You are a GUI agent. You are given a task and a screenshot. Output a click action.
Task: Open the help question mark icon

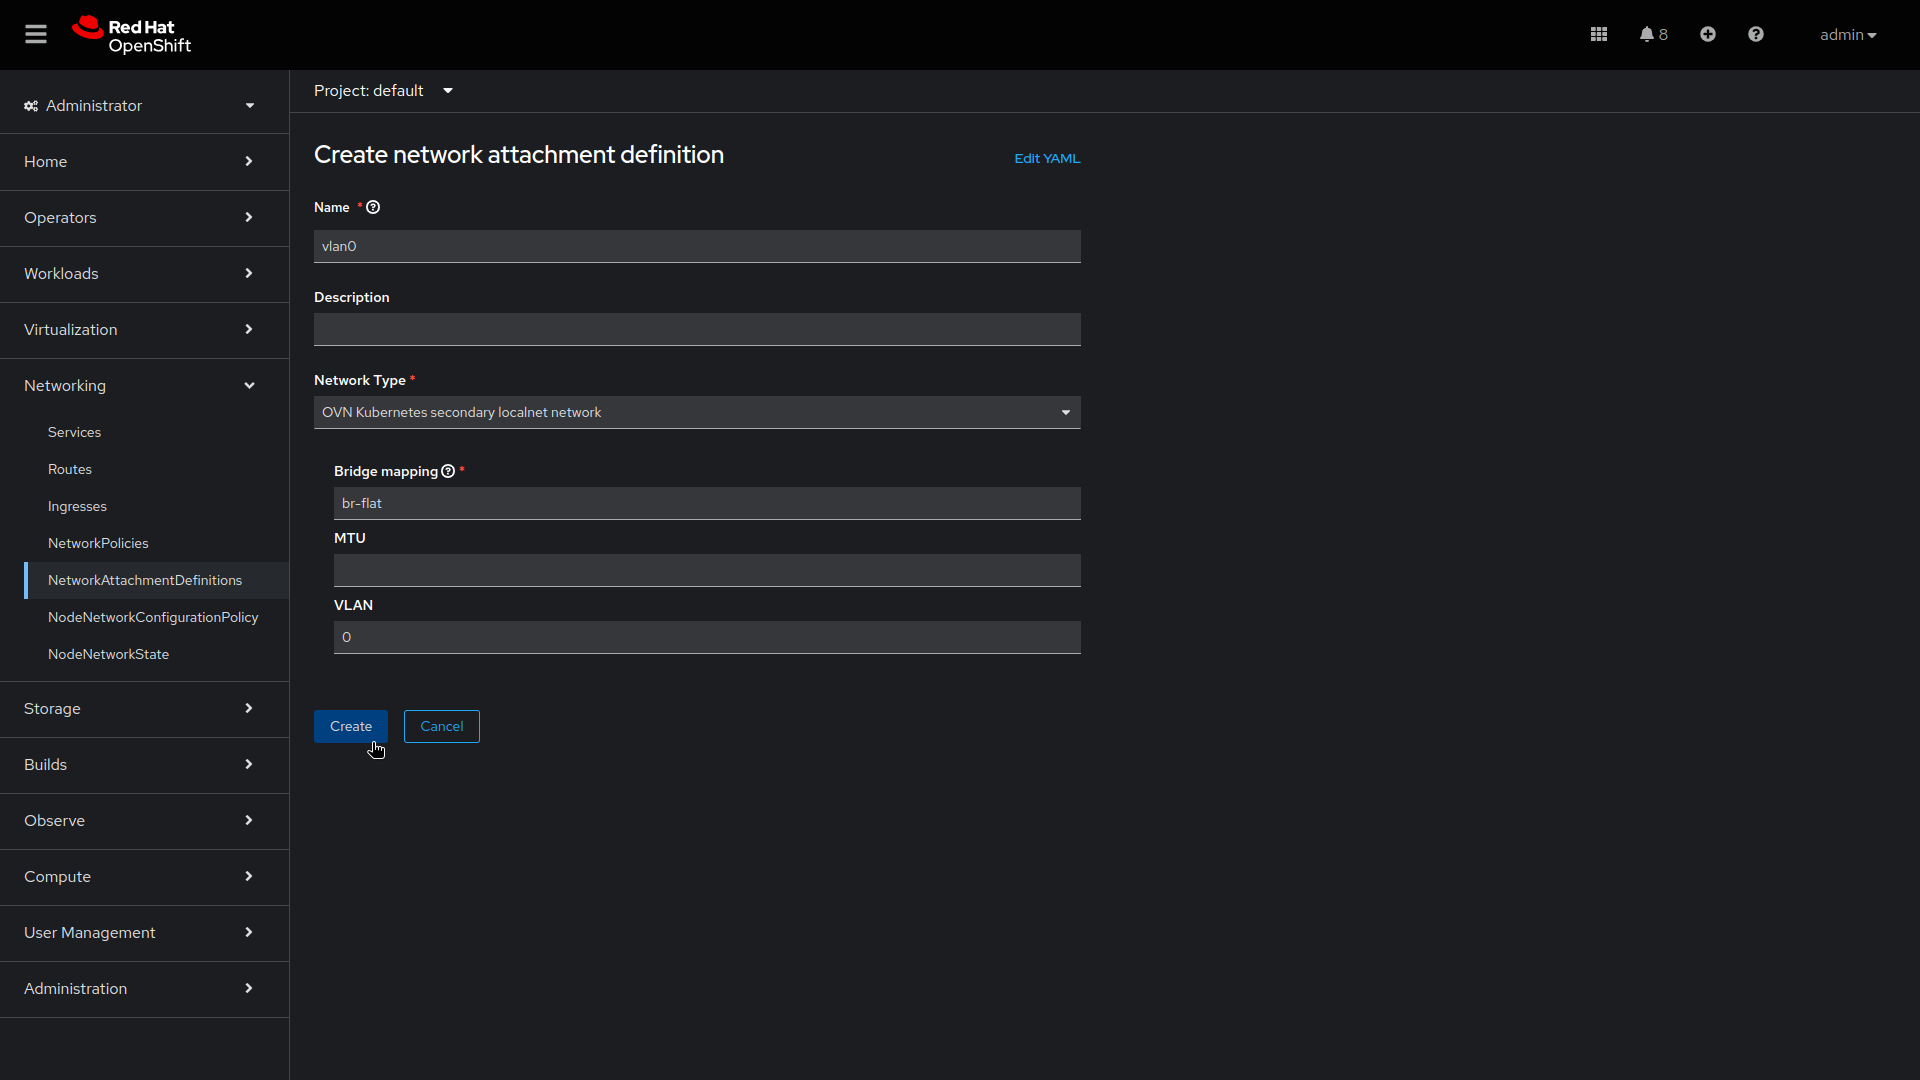click(x=1756, y=33)
